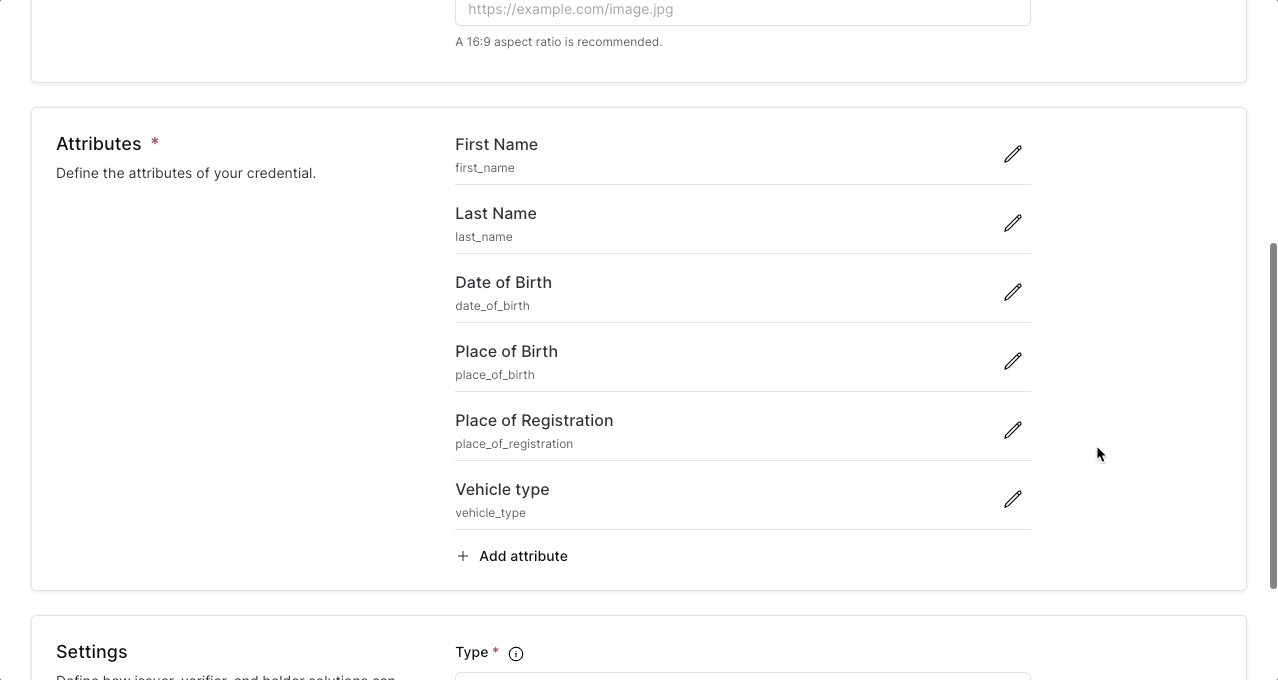Click the last_name attribute key text
The image size is (1278, 680).
(484, 237)
